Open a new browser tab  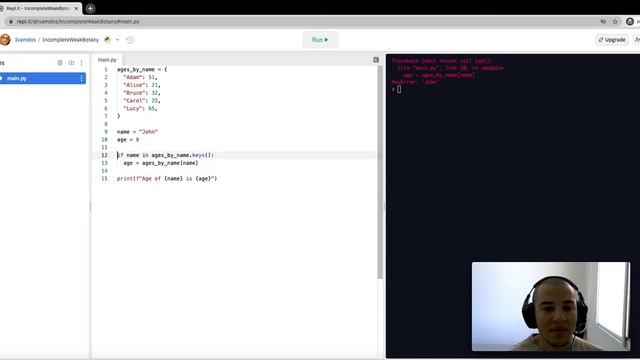point(90,8)
